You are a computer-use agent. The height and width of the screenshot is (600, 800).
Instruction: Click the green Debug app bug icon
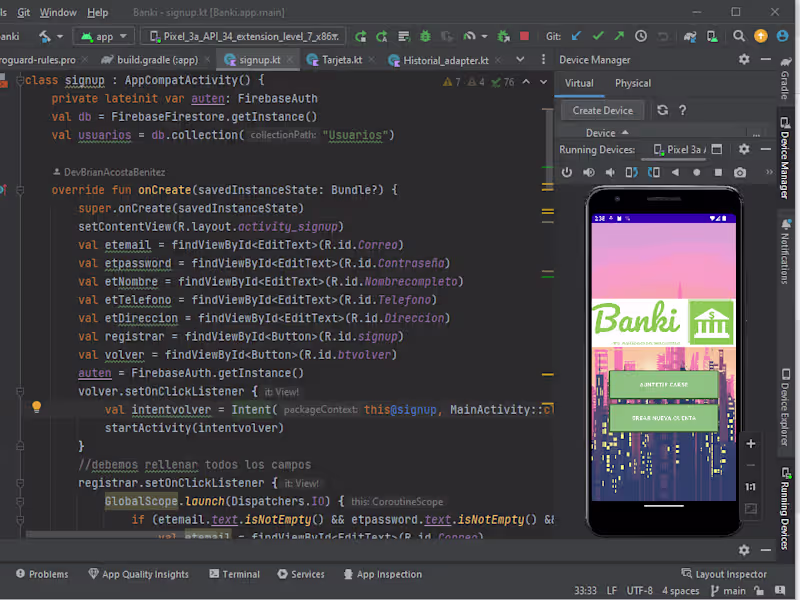coord(425,36)
